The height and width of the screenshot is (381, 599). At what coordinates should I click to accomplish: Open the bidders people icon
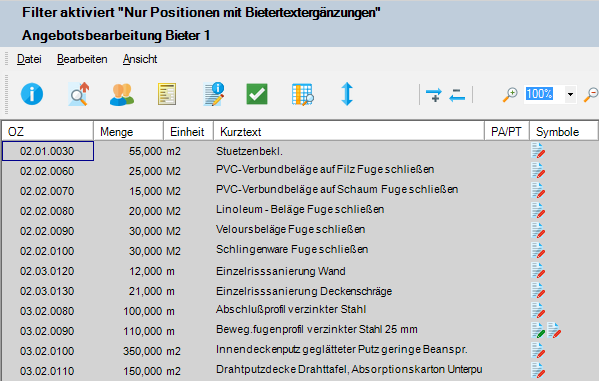click(x=122, y=94)
